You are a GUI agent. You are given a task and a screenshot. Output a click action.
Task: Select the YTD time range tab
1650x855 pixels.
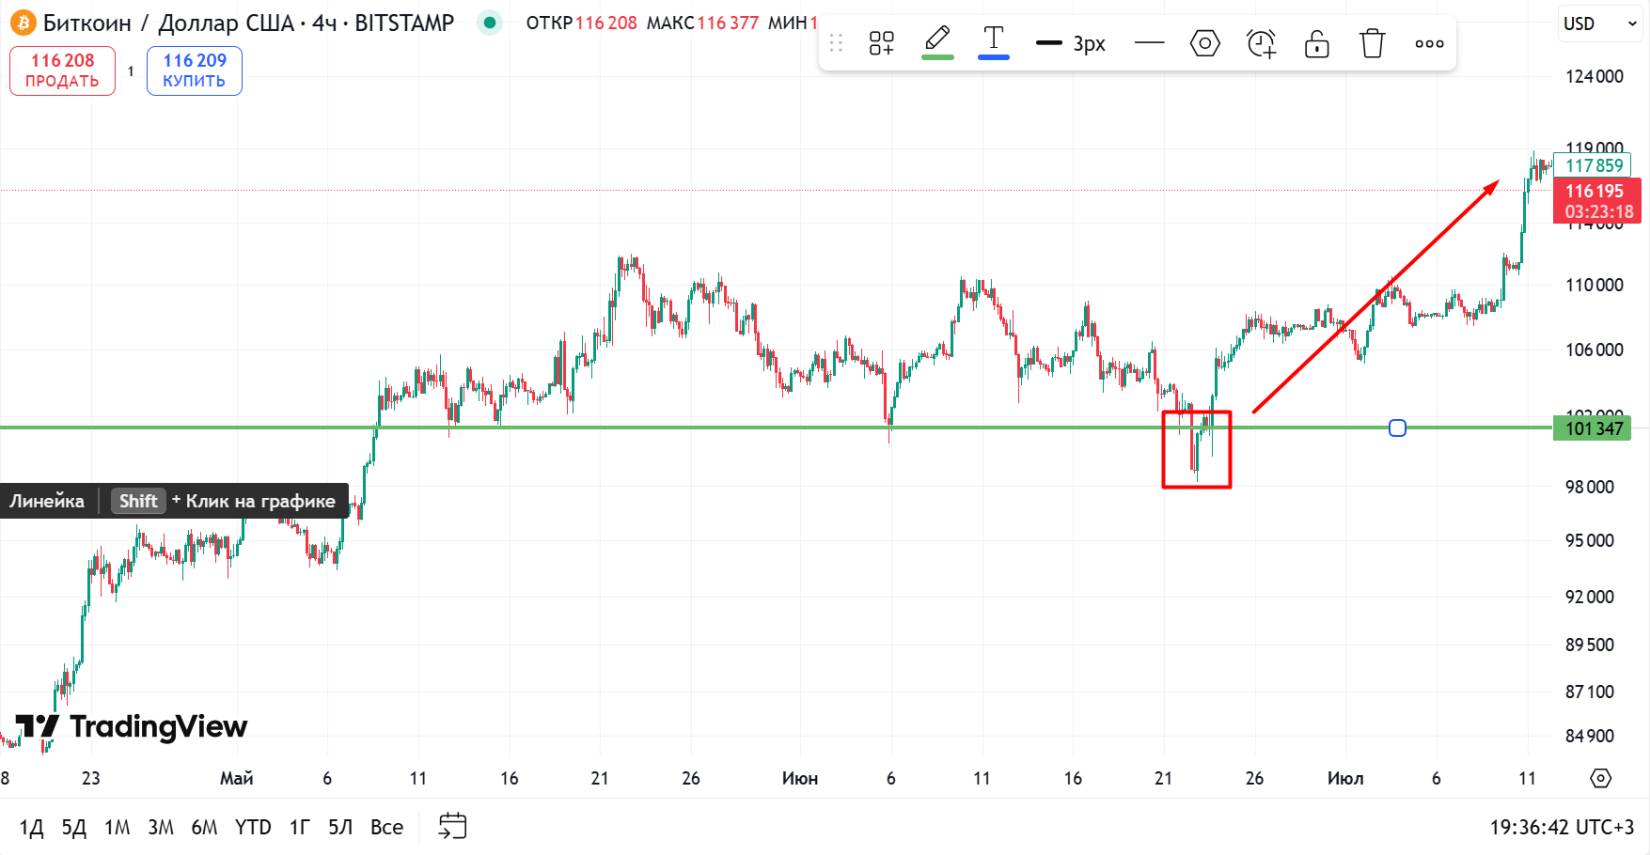253,827
